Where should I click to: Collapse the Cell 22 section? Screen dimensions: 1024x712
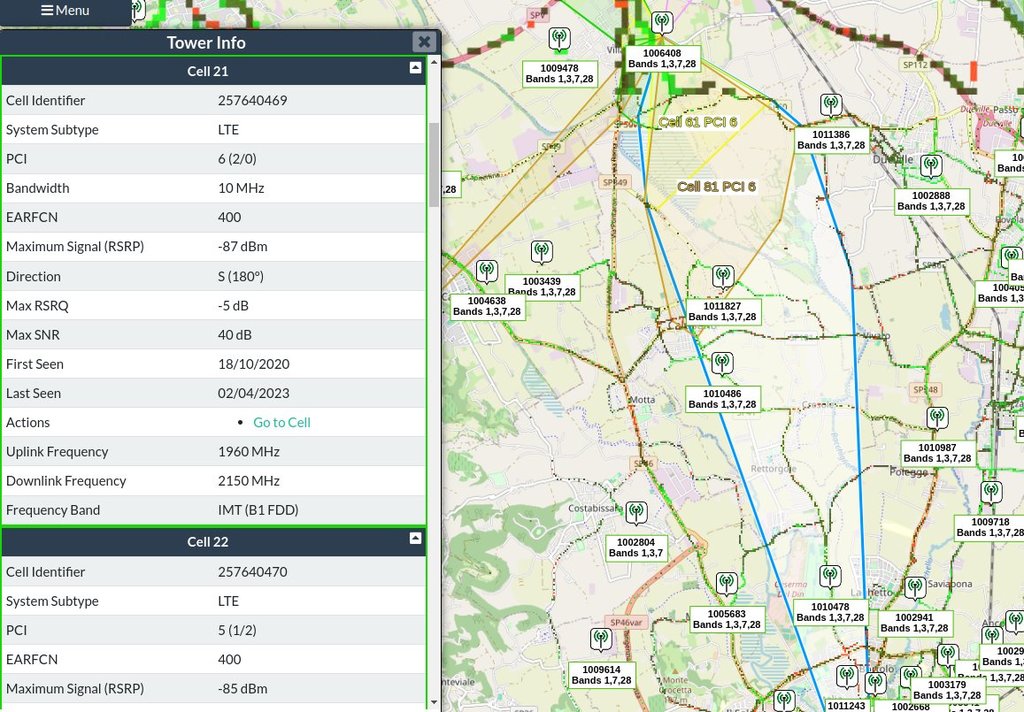(415, 539)
